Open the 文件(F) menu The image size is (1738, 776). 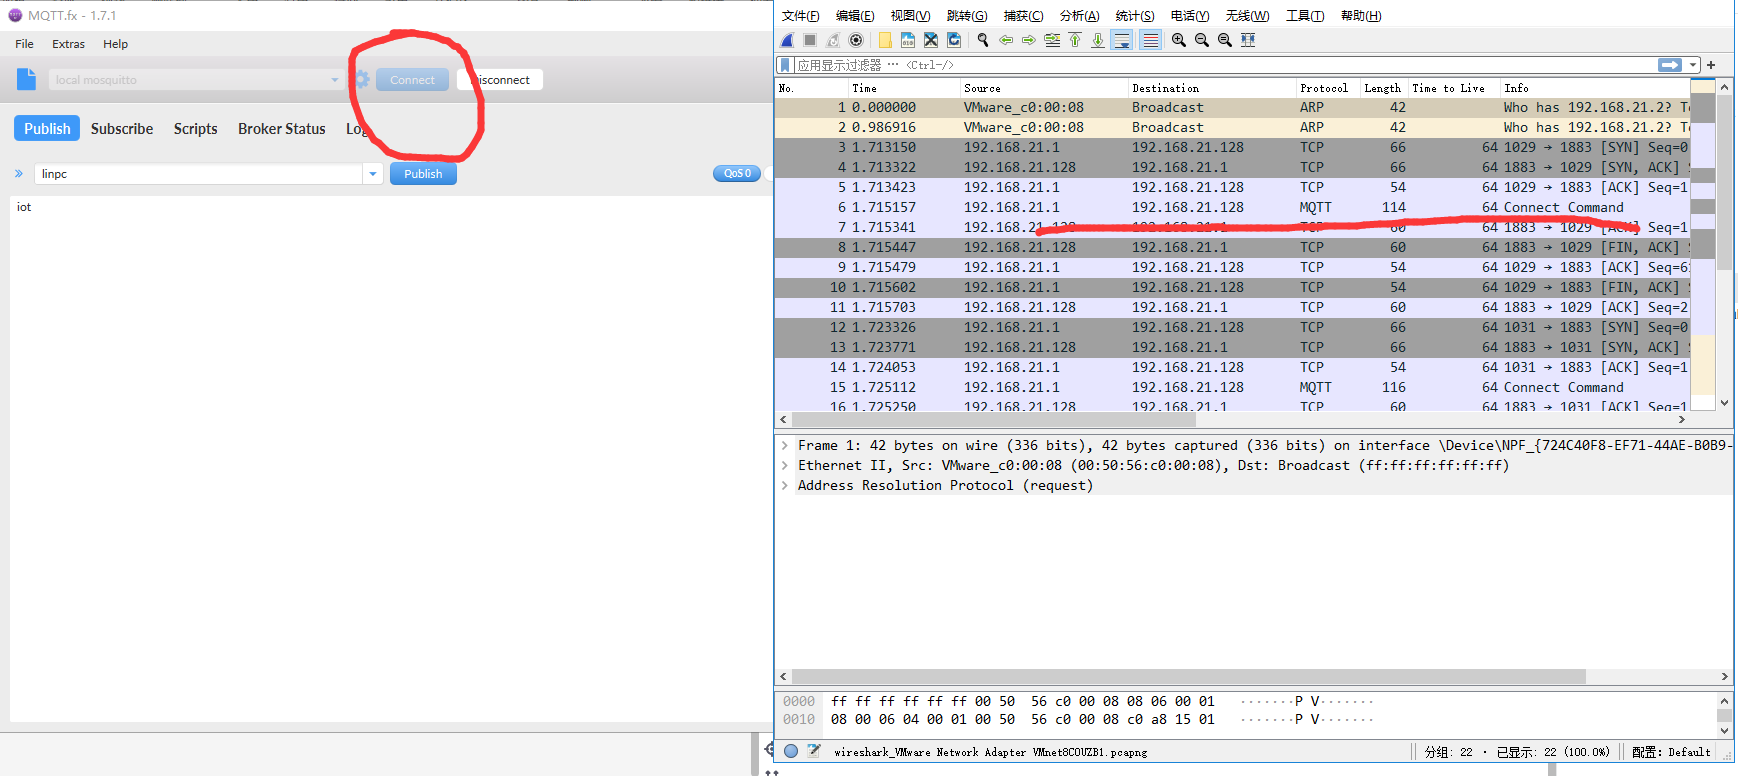tap(800, 16)
